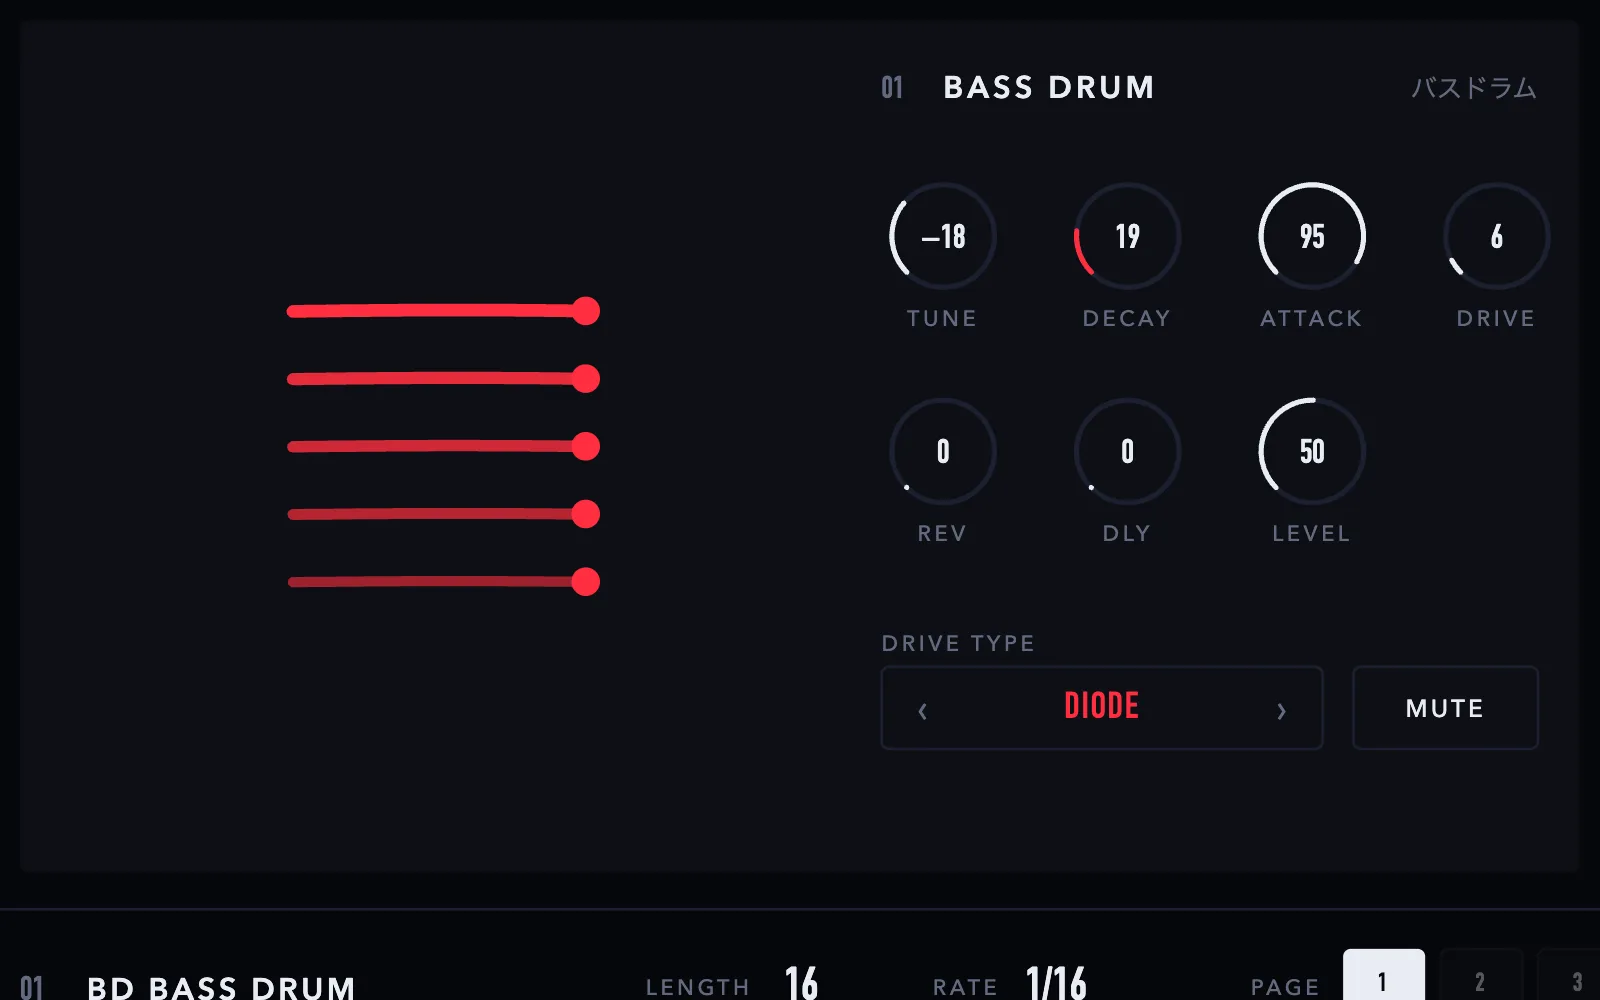Click the DRIVE TYPE label

tap(958, 643)
